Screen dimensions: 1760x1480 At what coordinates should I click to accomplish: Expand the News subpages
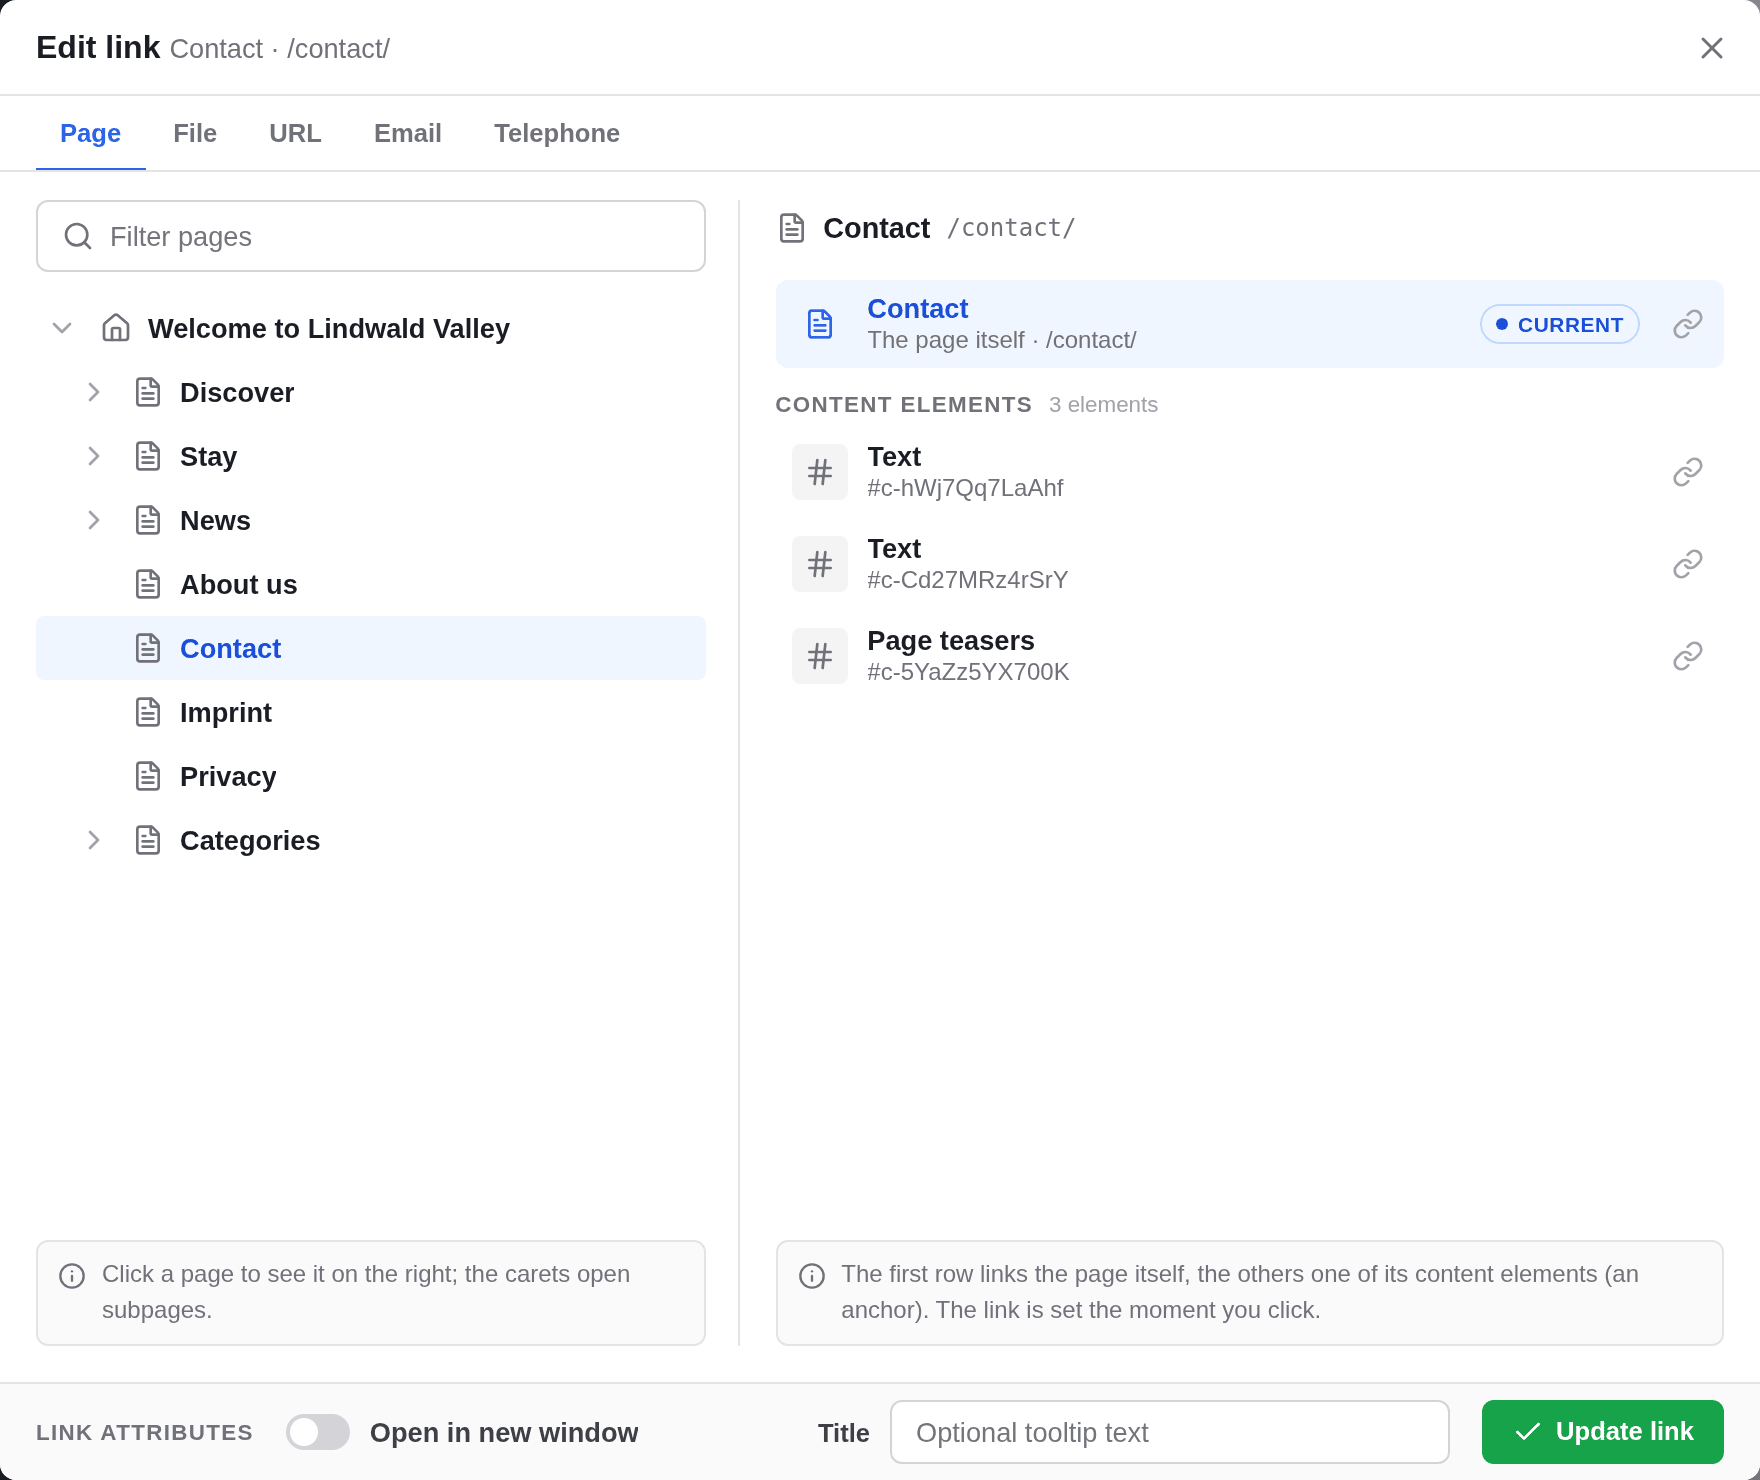94,520
